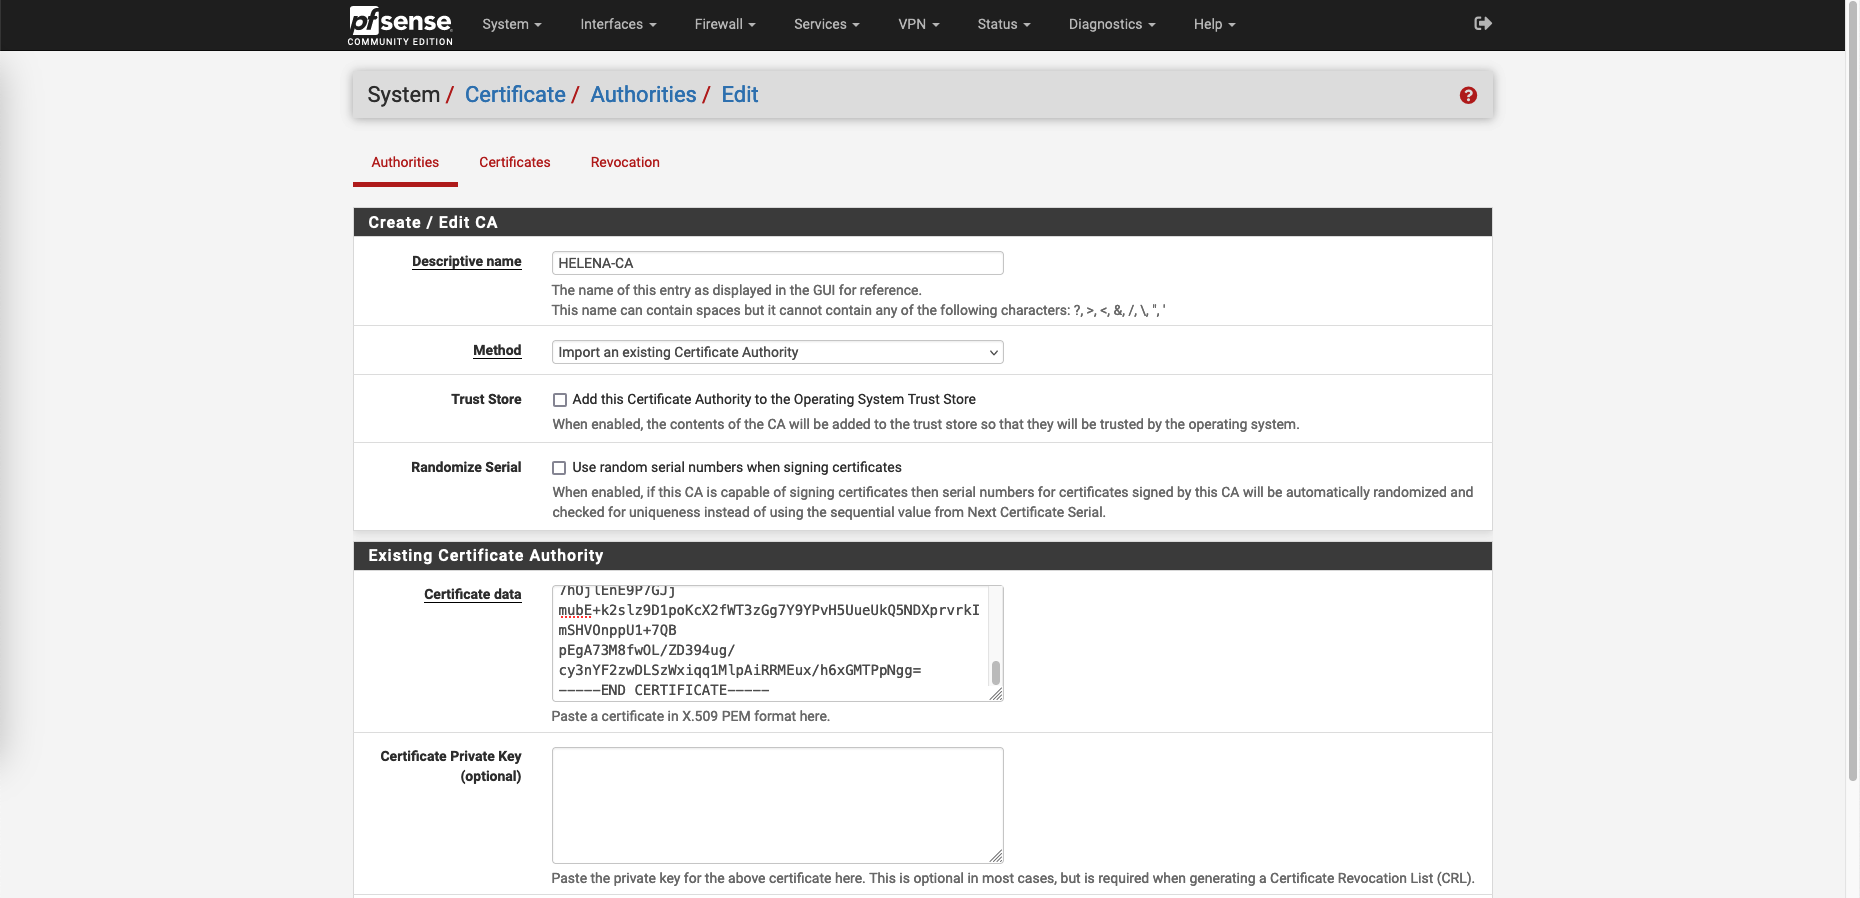Open the red help question mark icon
This screenshot has width=1860, height=898.
click(x=1467, y=95)
